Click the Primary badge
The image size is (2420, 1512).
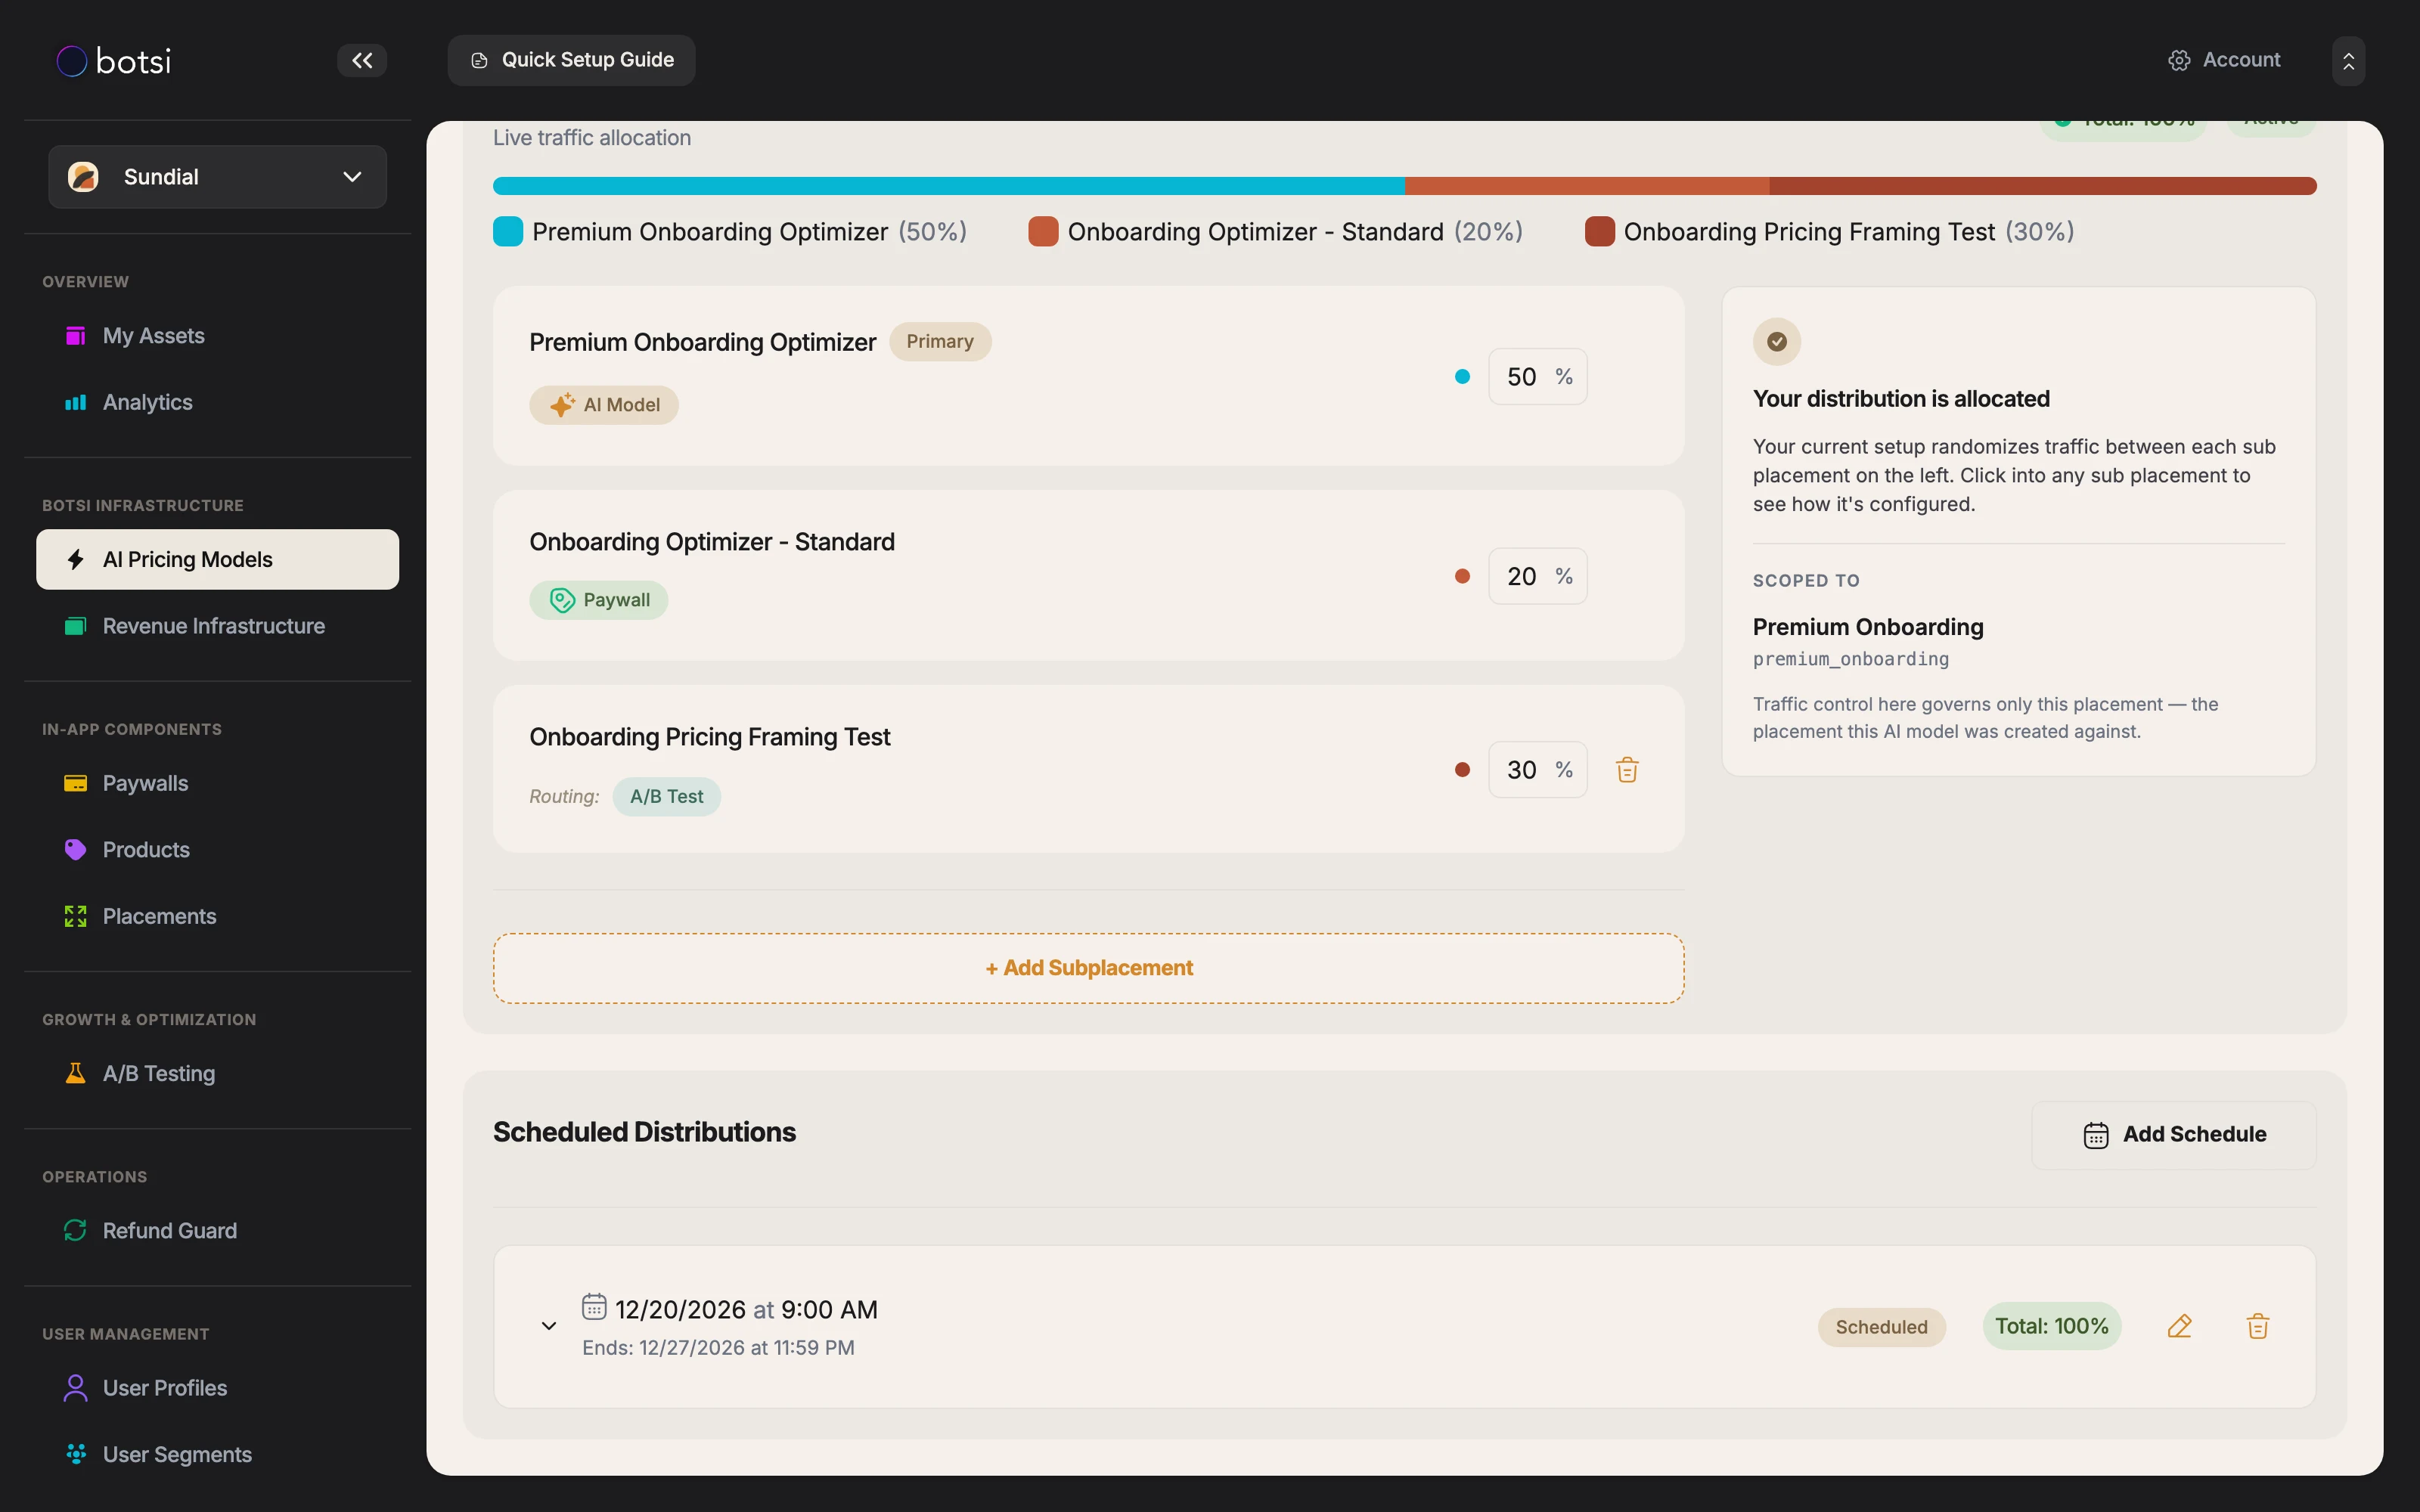[x=940, y=342]
